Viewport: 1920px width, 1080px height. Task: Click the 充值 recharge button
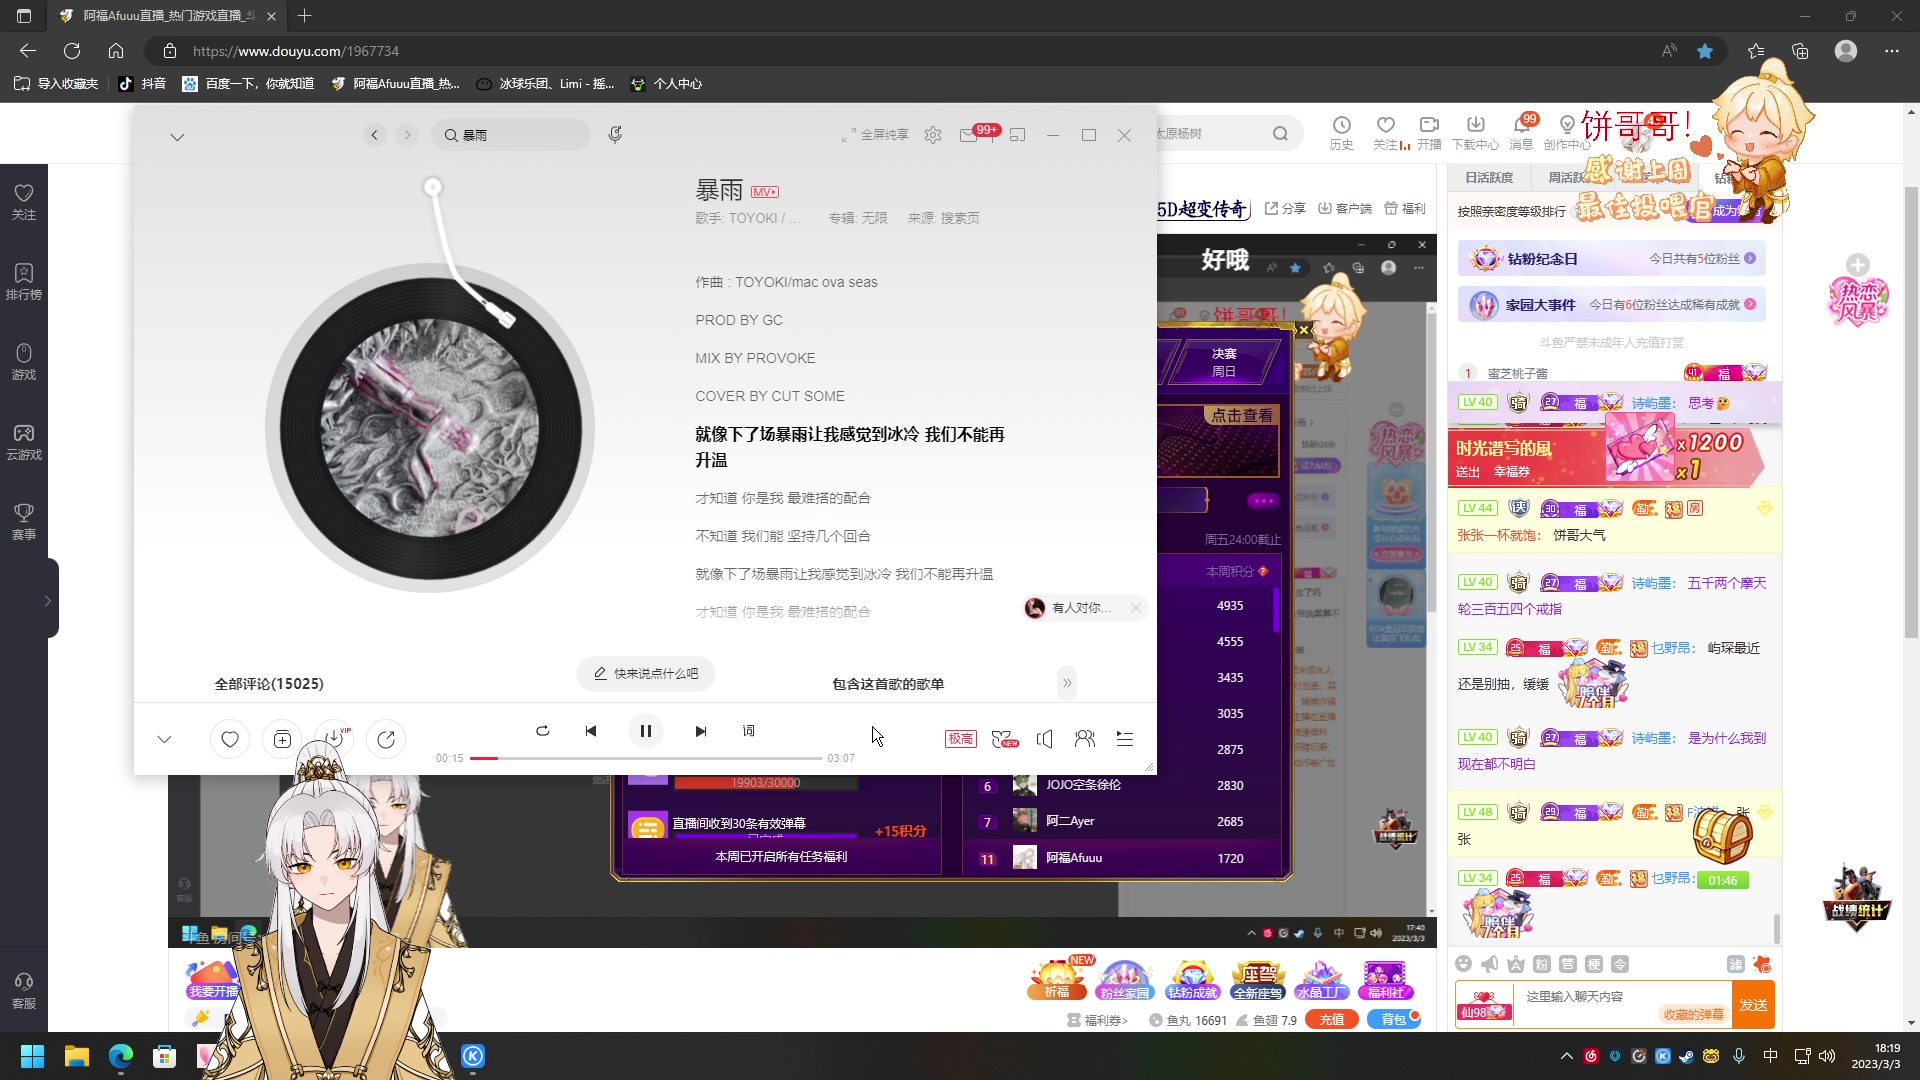[x=1332, y=1020]
